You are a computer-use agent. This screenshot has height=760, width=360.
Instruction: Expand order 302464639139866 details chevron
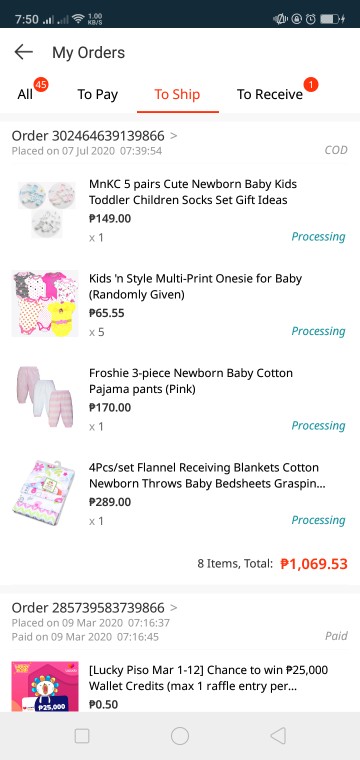[x=174, y=135]
